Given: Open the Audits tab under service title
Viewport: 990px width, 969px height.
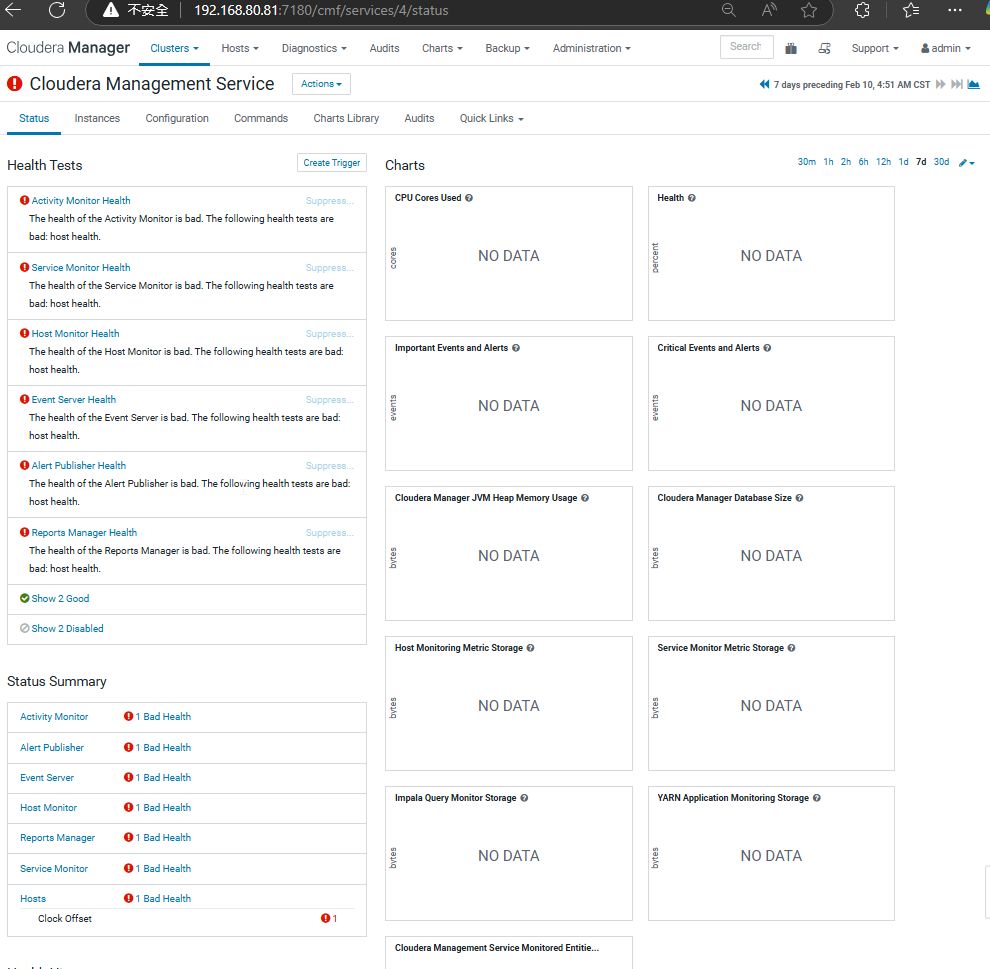Looking at the screenshot, I should click(419, 118).
